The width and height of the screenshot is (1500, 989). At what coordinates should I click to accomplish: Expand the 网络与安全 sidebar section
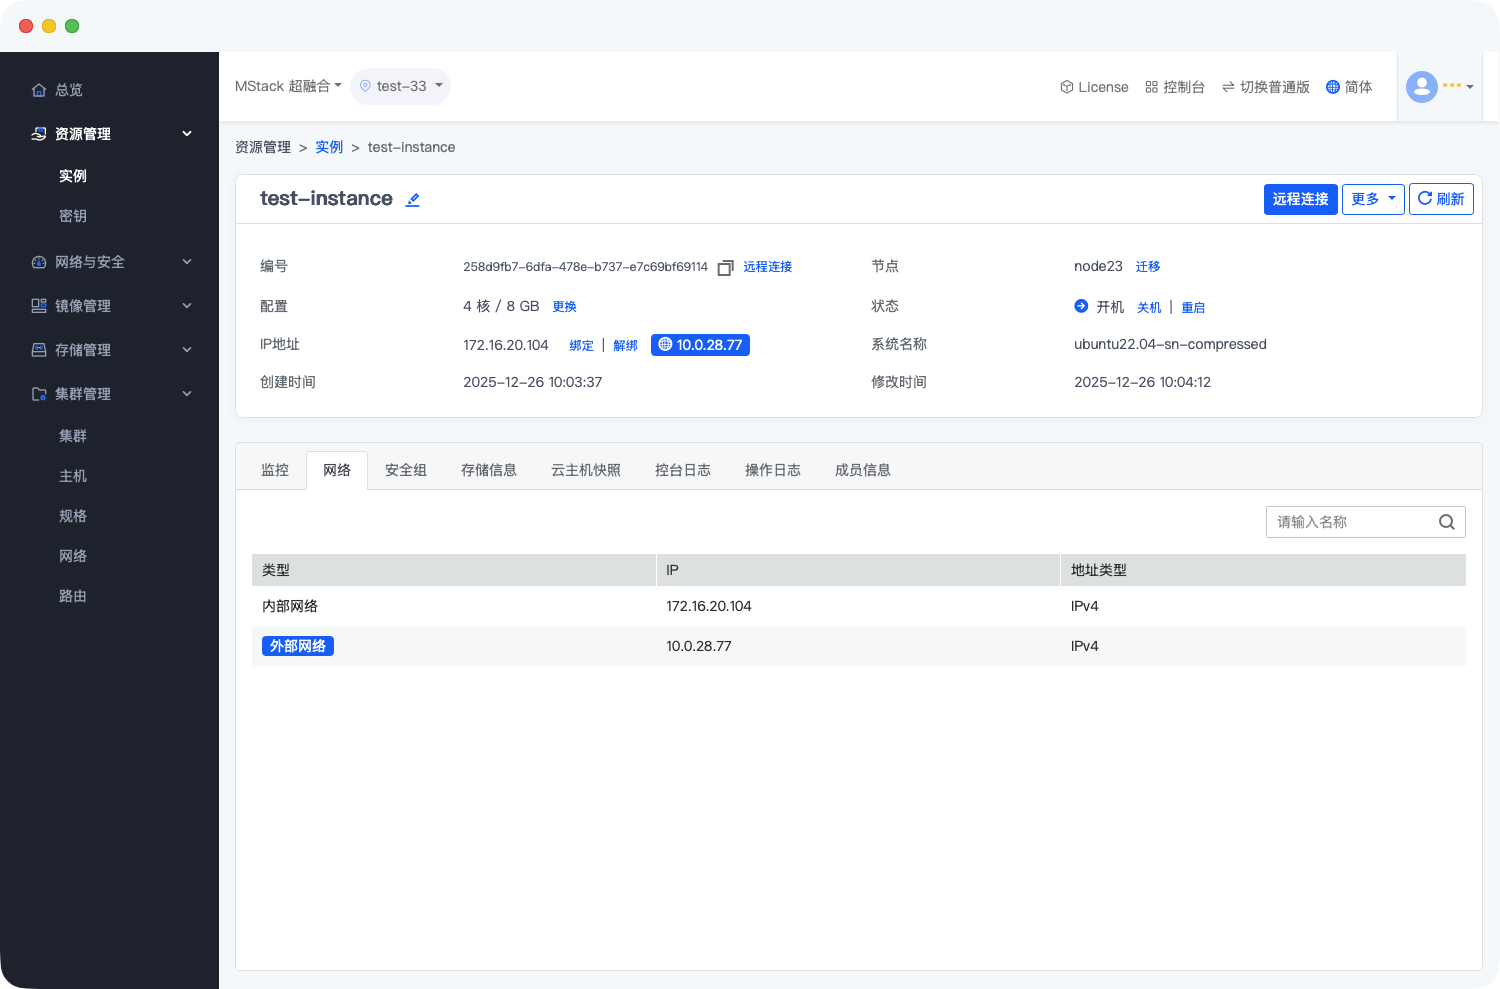point(110,262)
